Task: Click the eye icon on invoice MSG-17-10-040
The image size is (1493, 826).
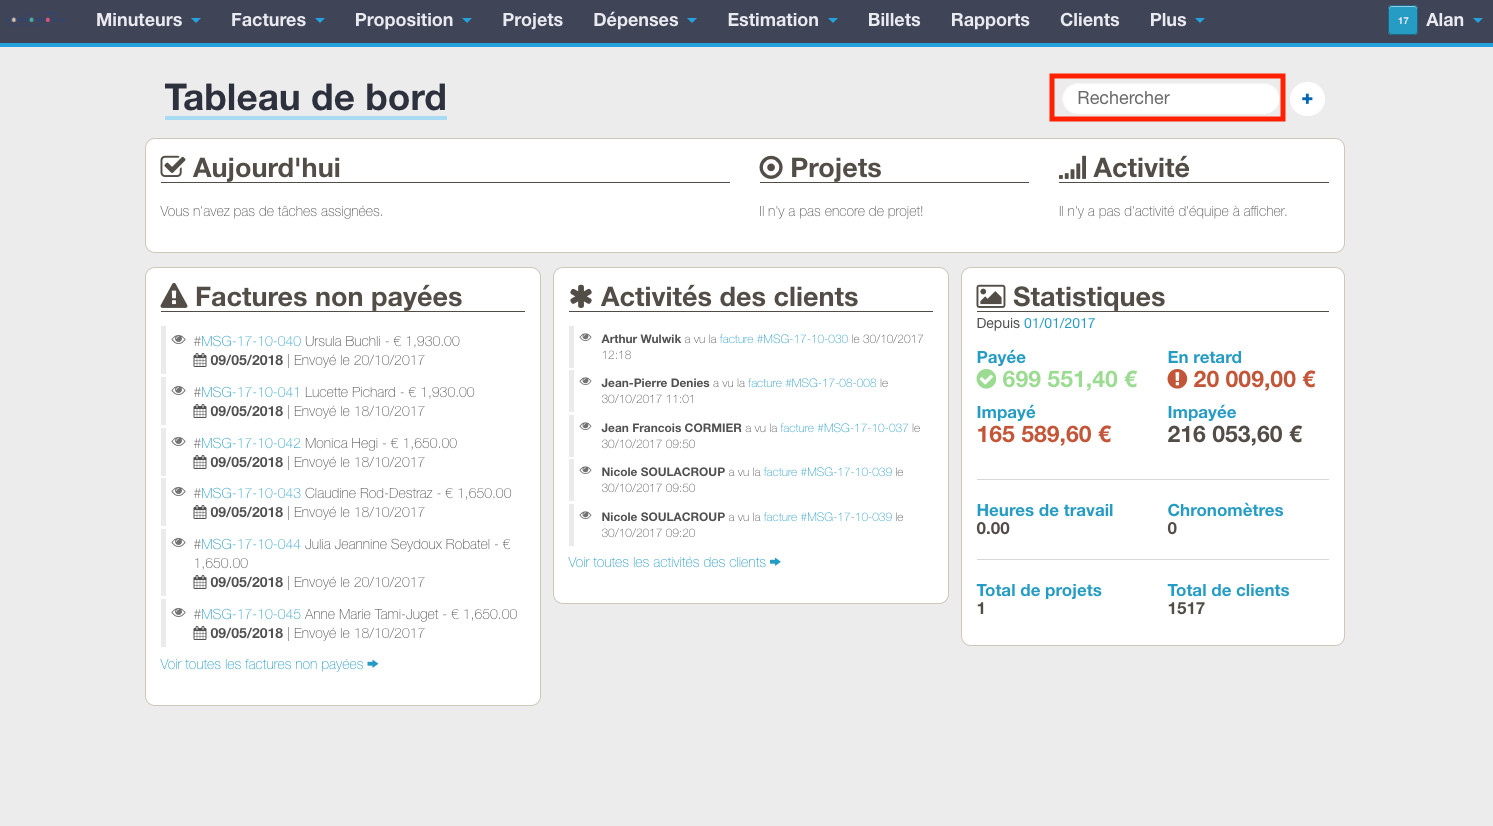Action: [x=179, y=340]
